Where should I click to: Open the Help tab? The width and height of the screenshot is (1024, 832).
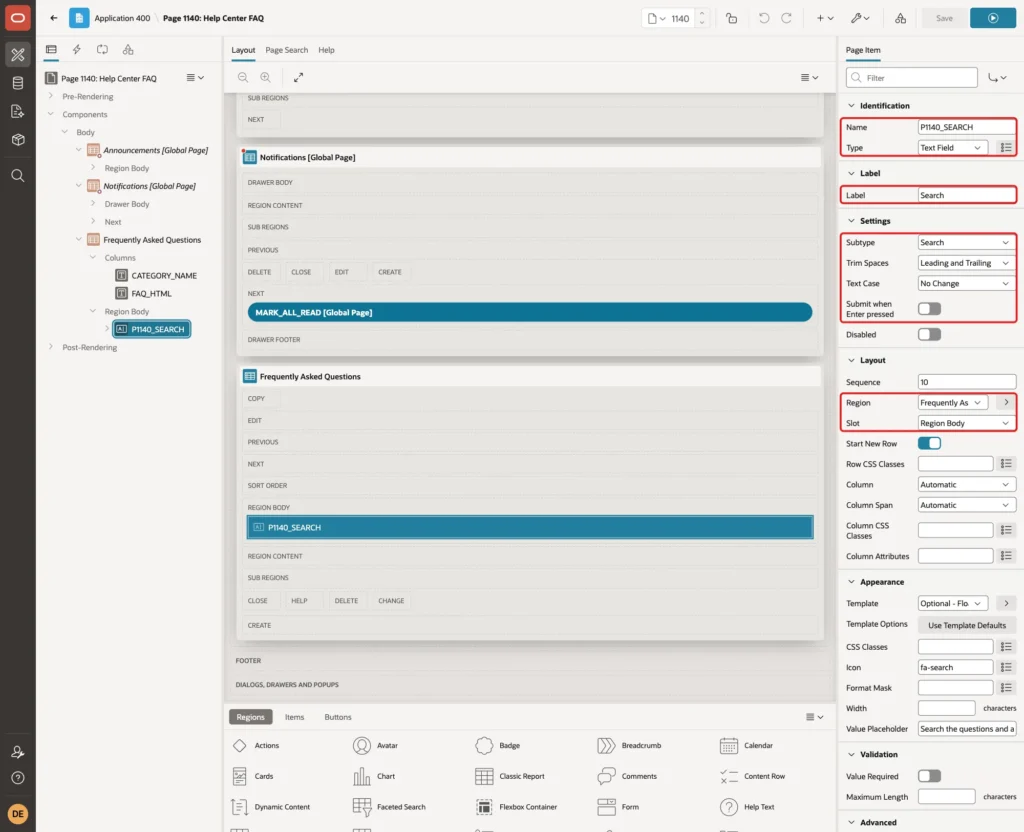click(x=326, y=50)
